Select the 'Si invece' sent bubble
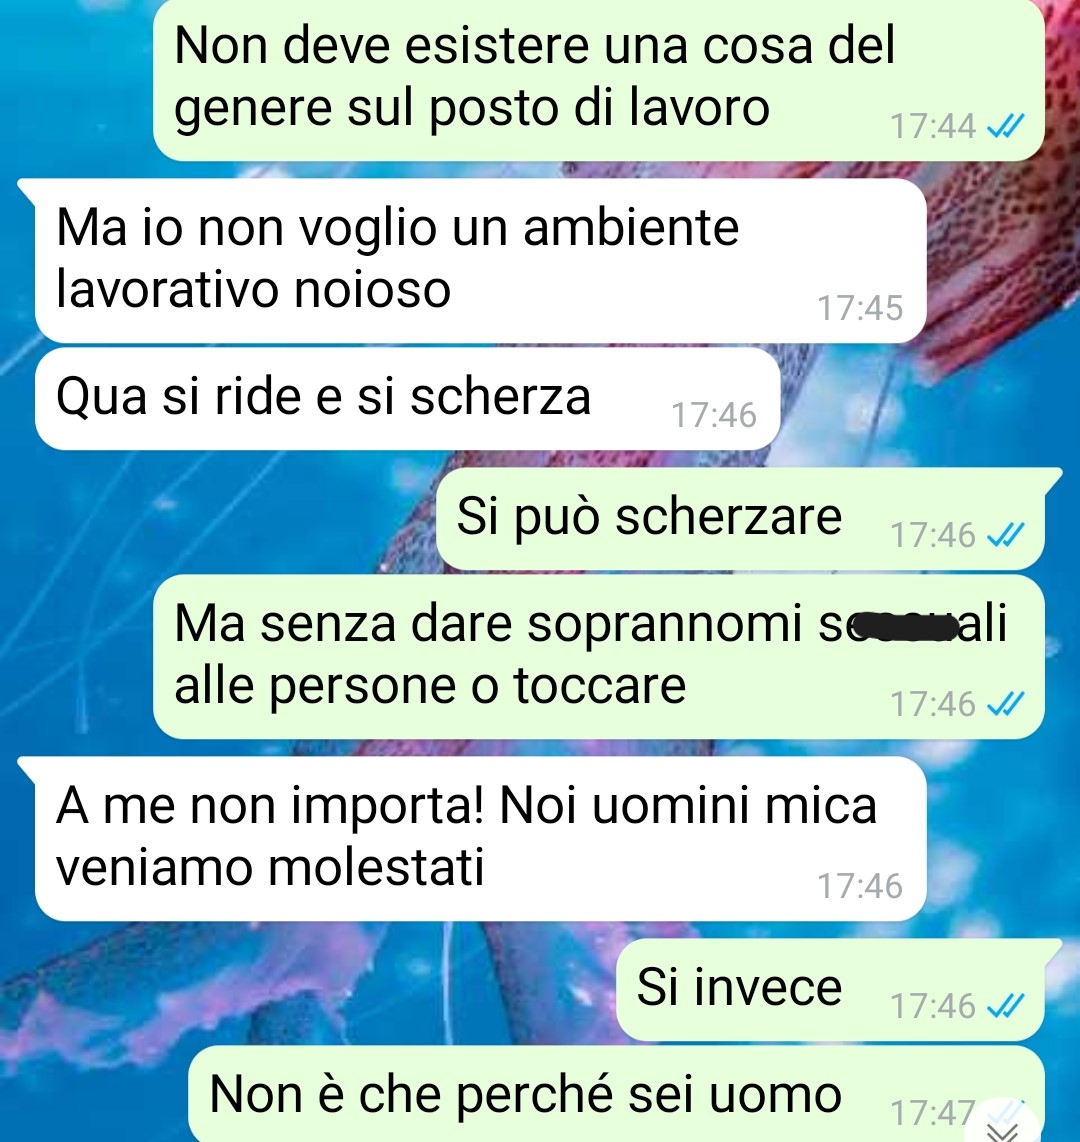This screenshot has height=1142, width=1080. tap(830, 989)
